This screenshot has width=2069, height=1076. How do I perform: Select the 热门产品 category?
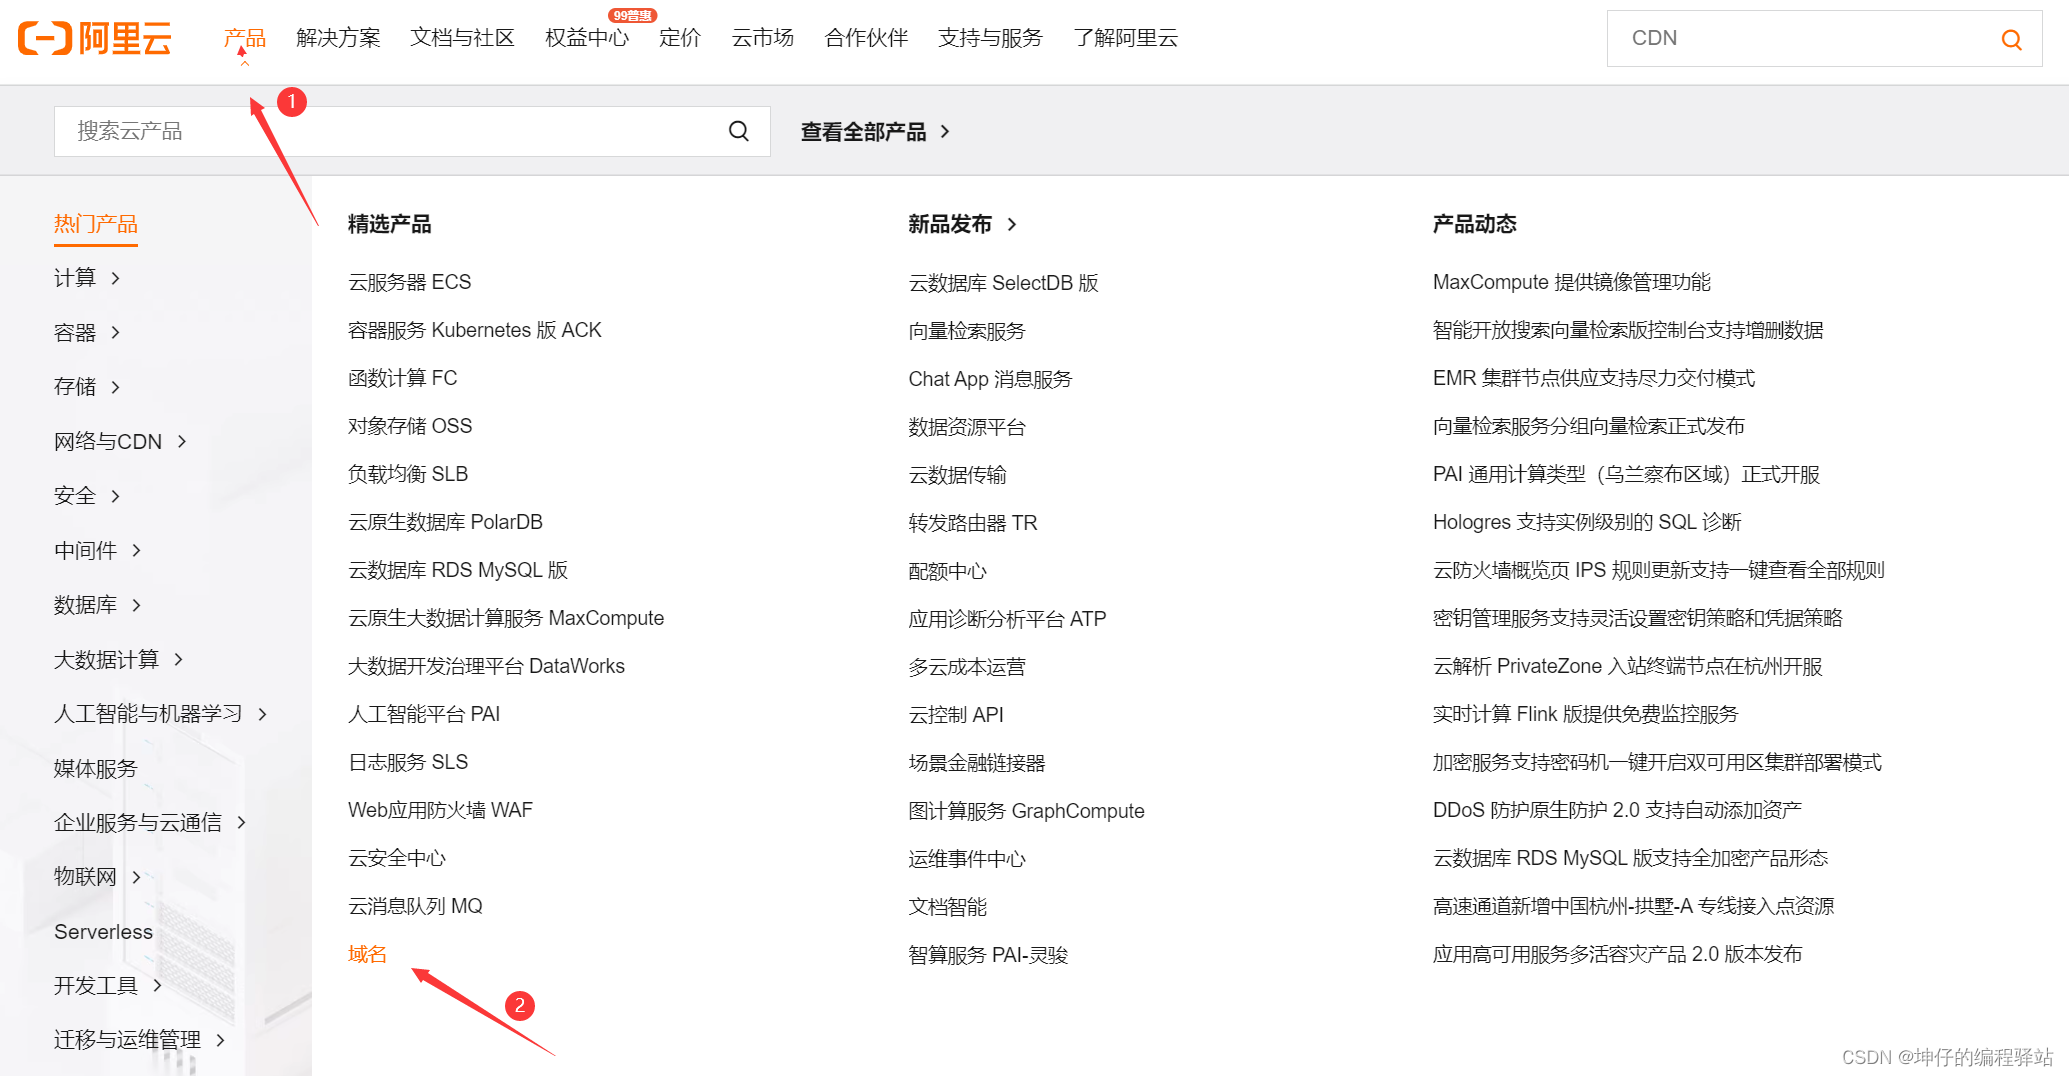pos(96,224)
